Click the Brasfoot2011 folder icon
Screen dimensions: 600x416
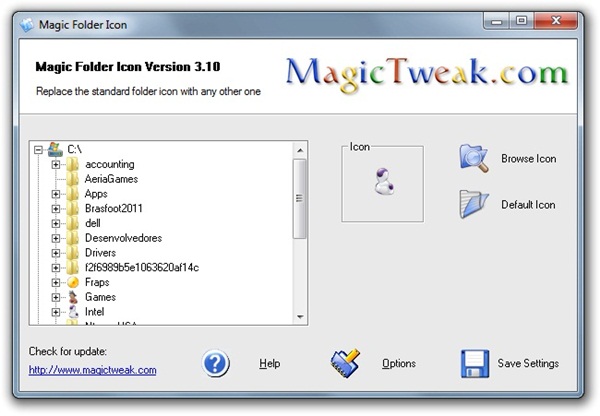pyautogui.click(x=72, y=209)
